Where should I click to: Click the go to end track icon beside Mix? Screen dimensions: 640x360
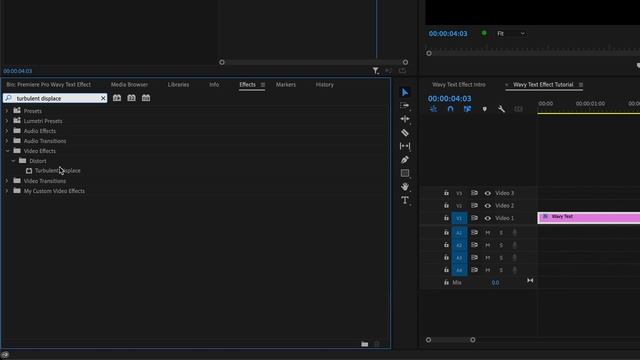[x=530, y=281]
